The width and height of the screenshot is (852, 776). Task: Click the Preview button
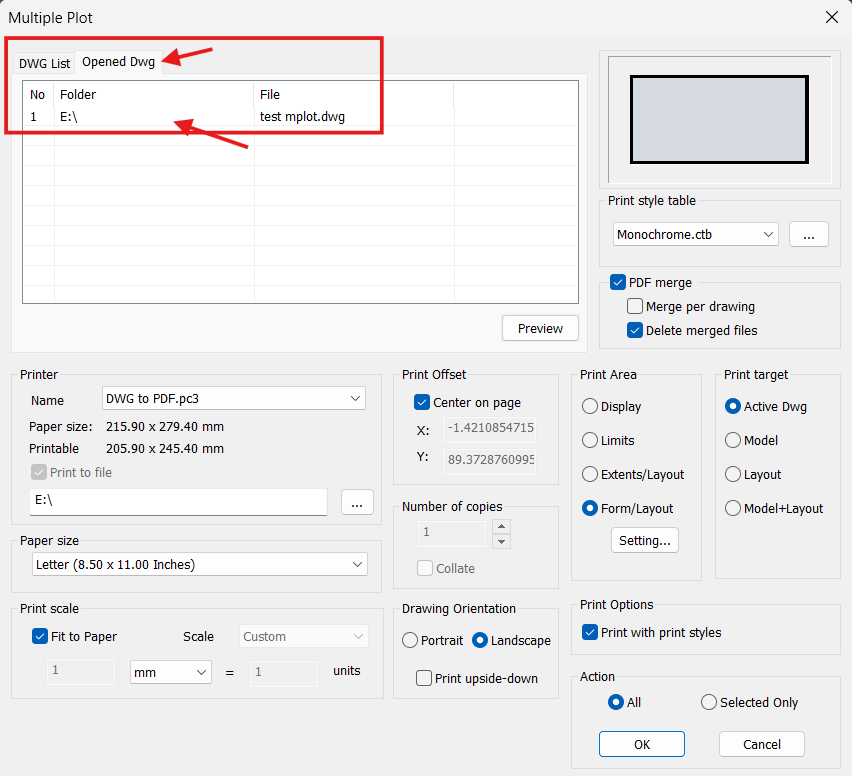coord(540,328)
